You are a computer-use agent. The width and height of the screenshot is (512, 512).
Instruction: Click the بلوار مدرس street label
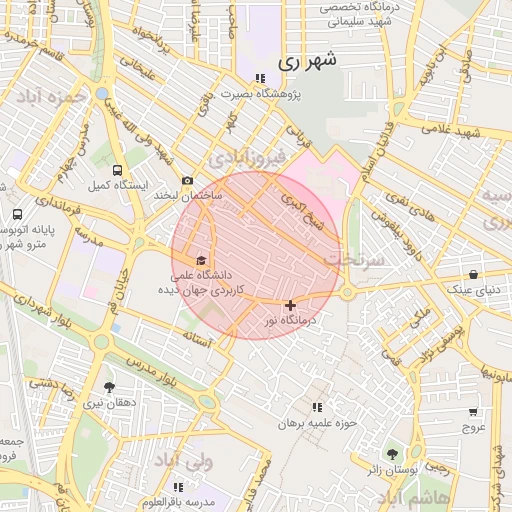[x=152, y=372]
